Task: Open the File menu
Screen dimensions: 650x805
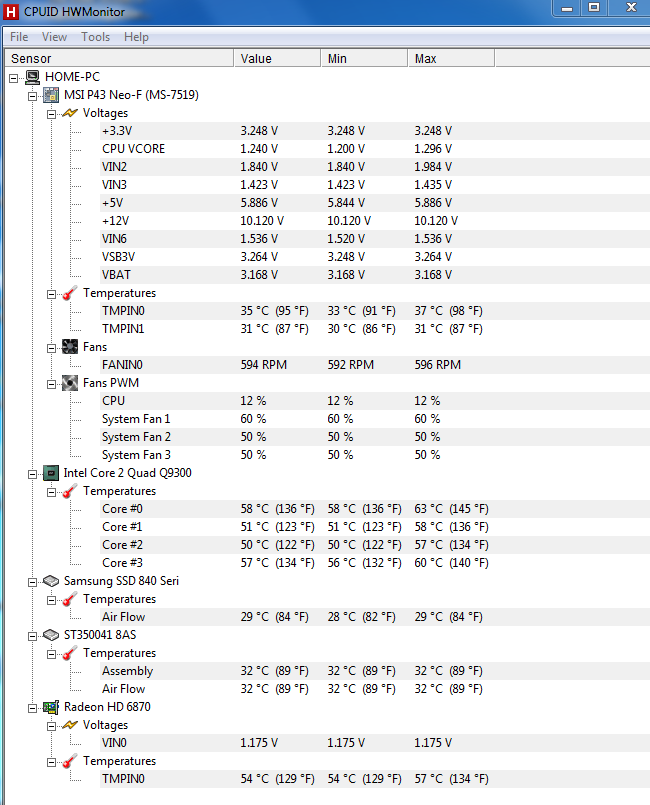Action: pyautogui.click(x=19, y=37)
